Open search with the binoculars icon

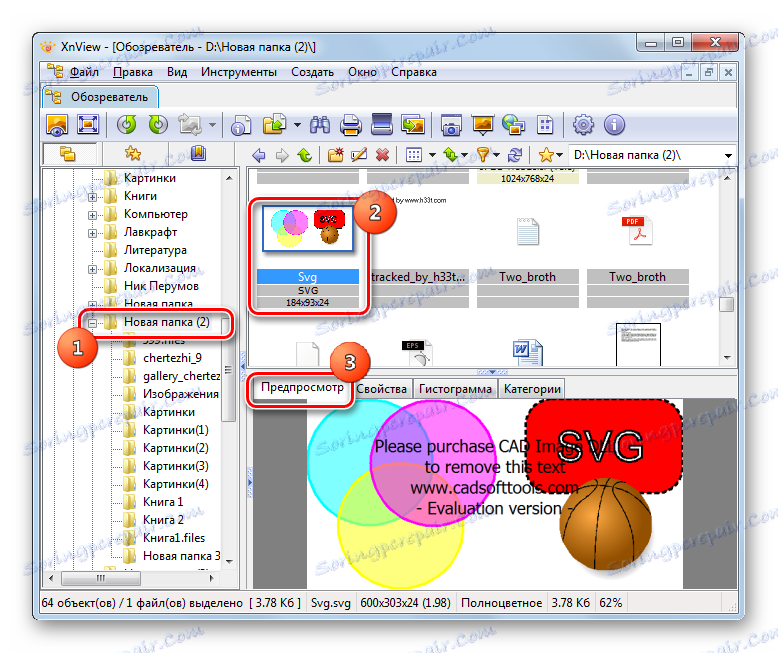coord(320,125)
